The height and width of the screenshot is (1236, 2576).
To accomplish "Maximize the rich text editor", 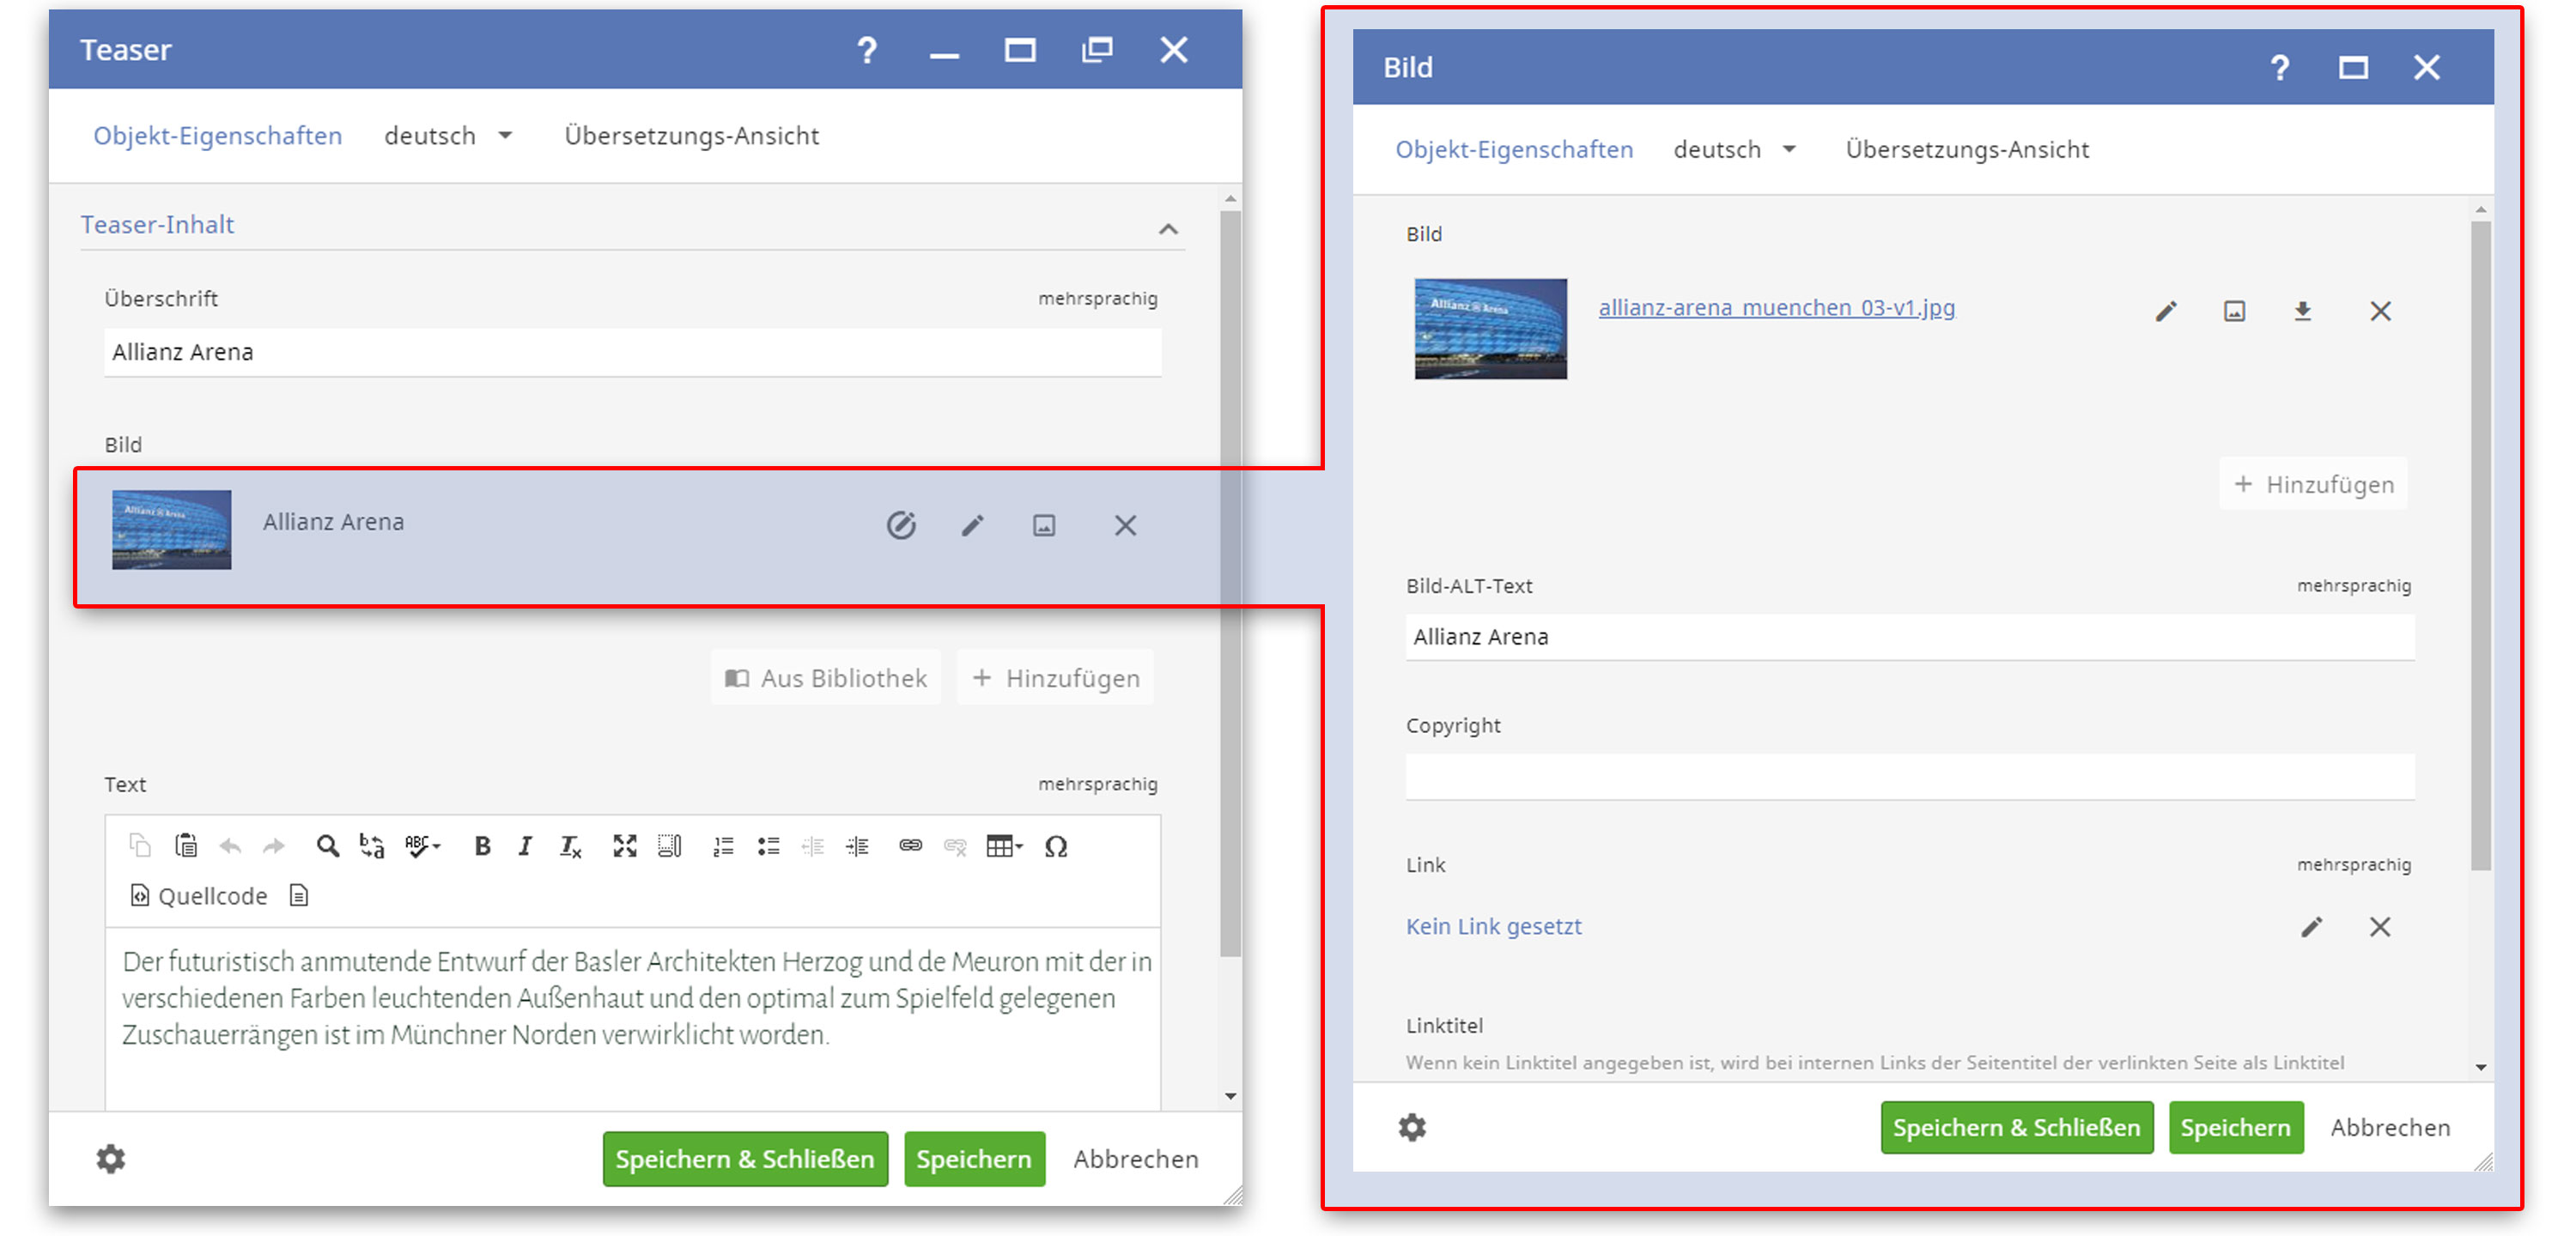I will (x=625, y=846).
